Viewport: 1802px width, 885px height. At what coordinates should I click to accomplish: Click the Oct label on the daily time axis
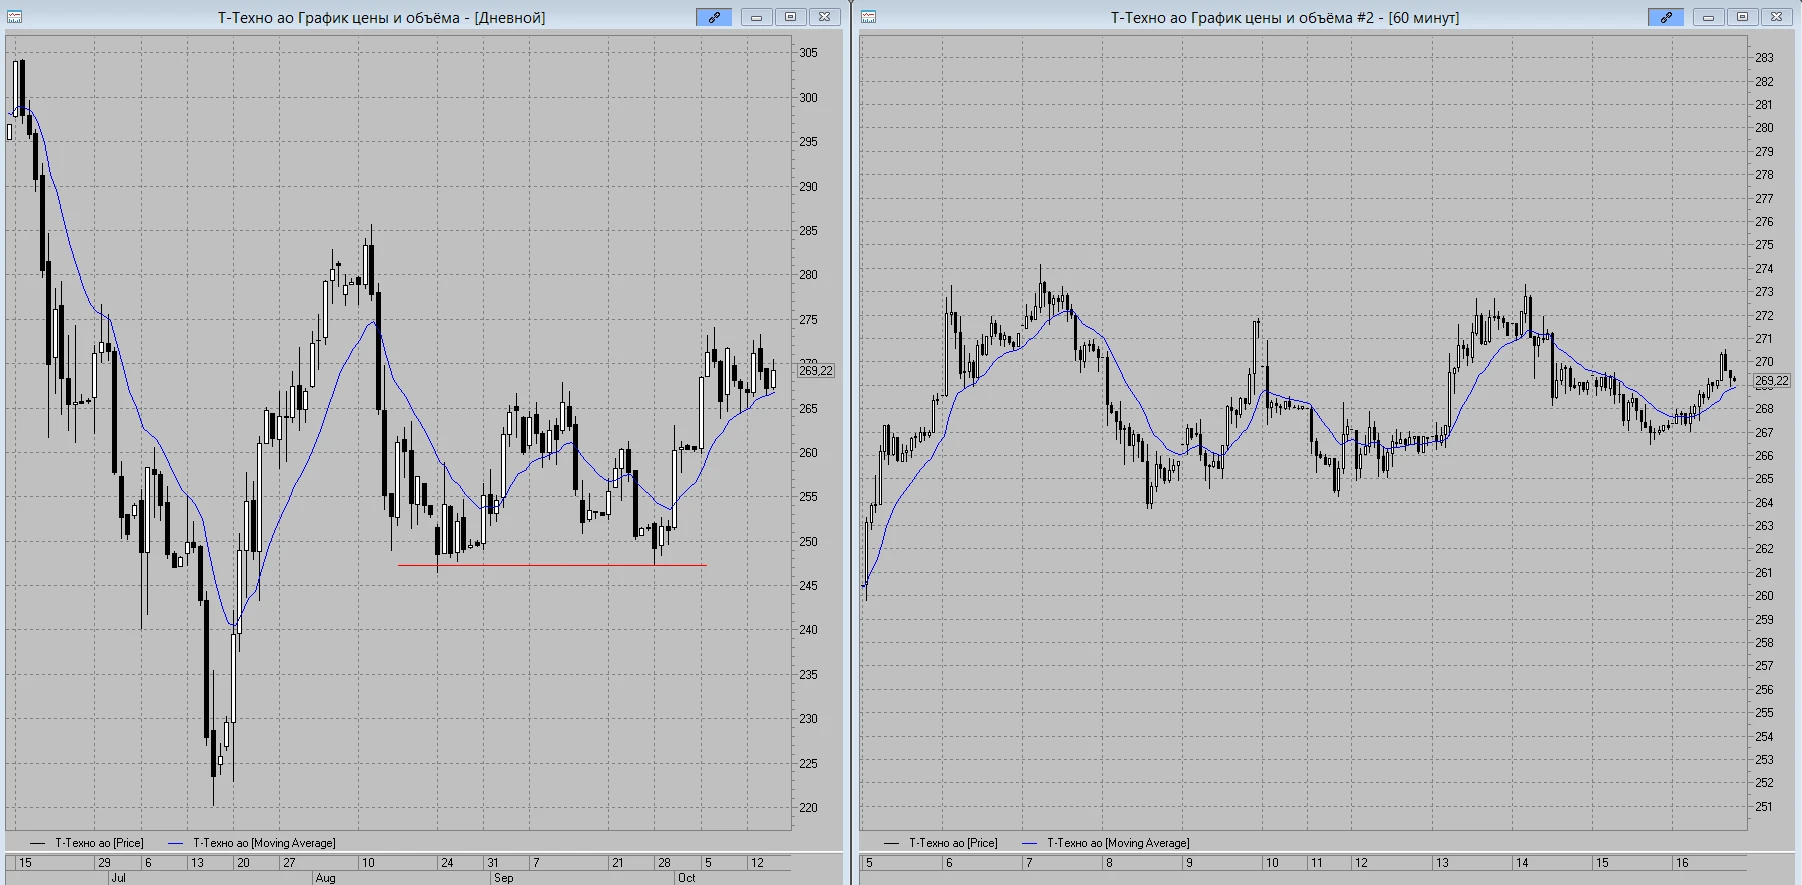[x=686, y=878]
